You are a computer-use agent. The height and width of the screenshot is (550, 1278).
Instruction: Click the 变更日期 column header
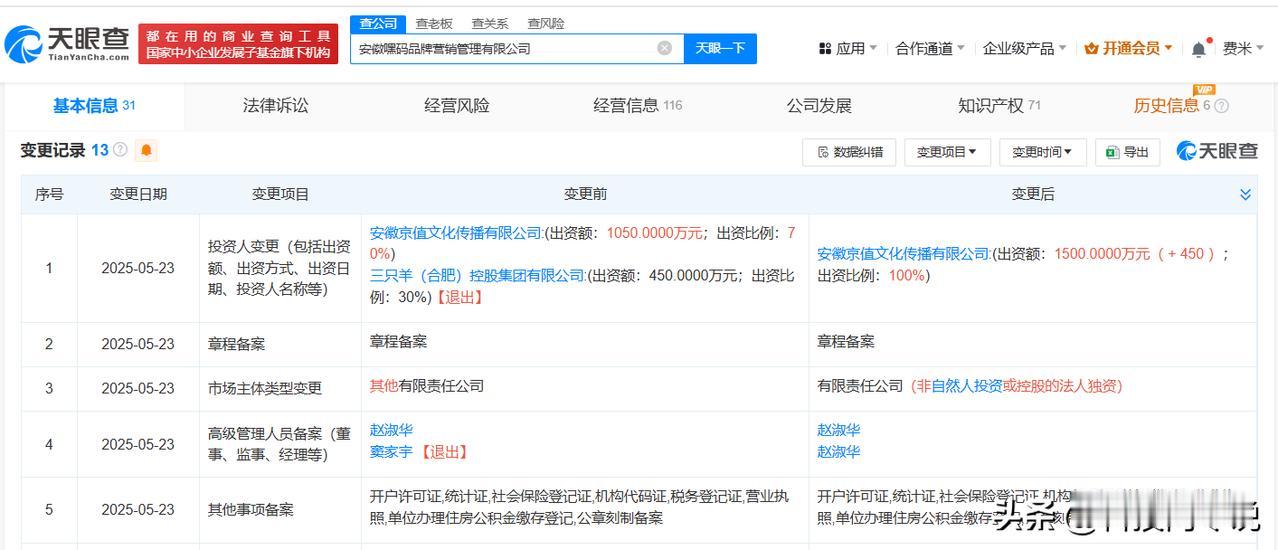(138, 194)
